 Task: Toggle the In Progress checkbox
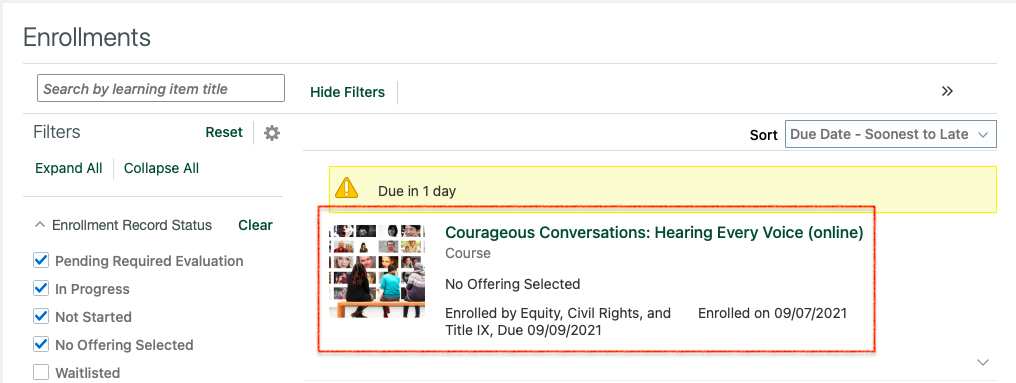click(x=41, y=288)
